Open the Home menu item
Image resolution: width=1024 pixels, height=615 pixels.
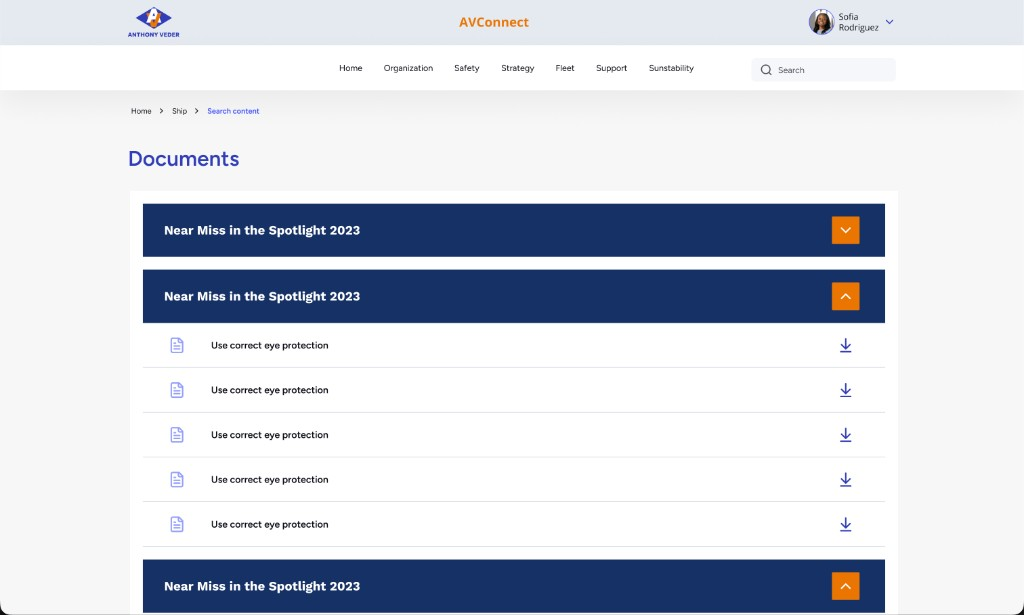(x=351, y=68)
